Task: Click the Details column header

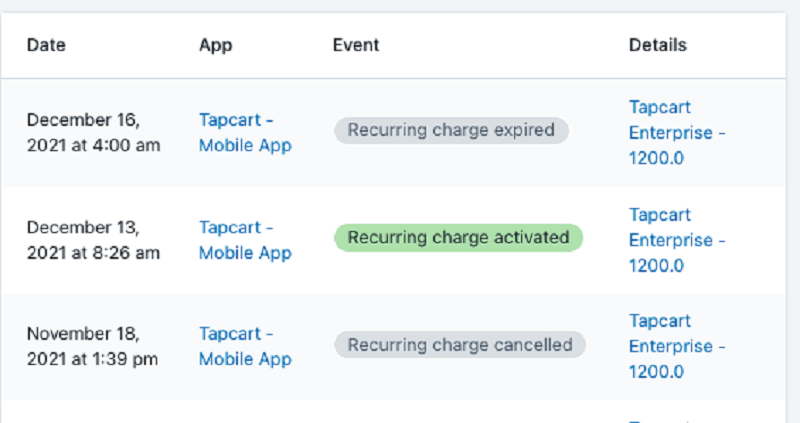Action: pos(657,45)
